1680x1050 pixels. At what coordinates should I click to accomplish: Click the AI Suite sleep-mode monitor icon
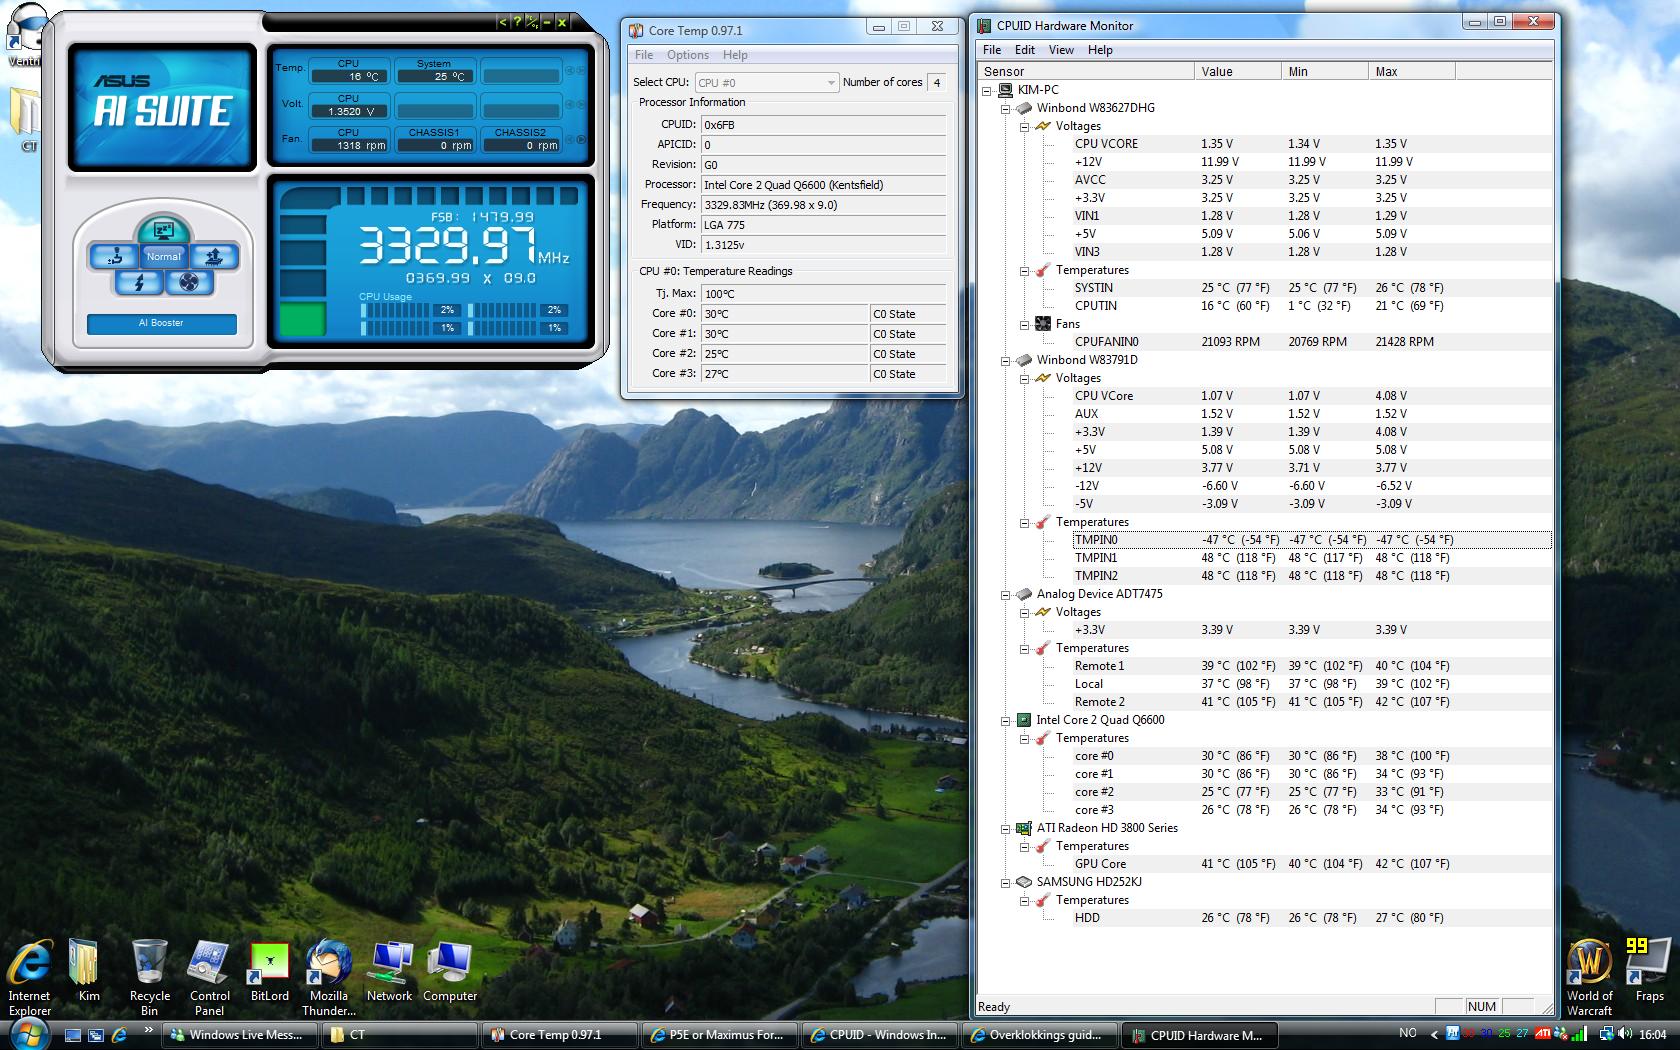(x=164, y=229)
